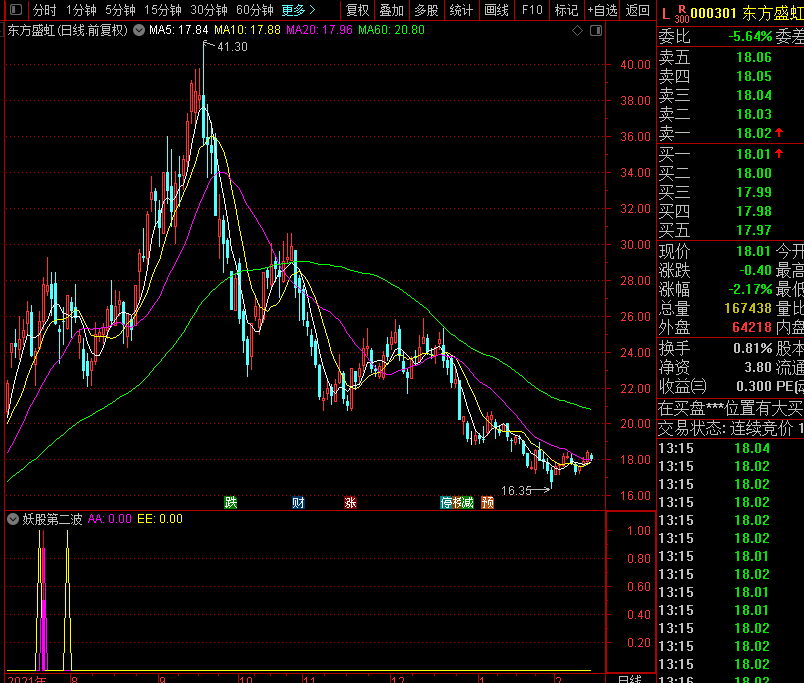This screenshot has height=683, width=804.
Task: Click the R300 badge beside stock code
Action: tap(682, 12)
